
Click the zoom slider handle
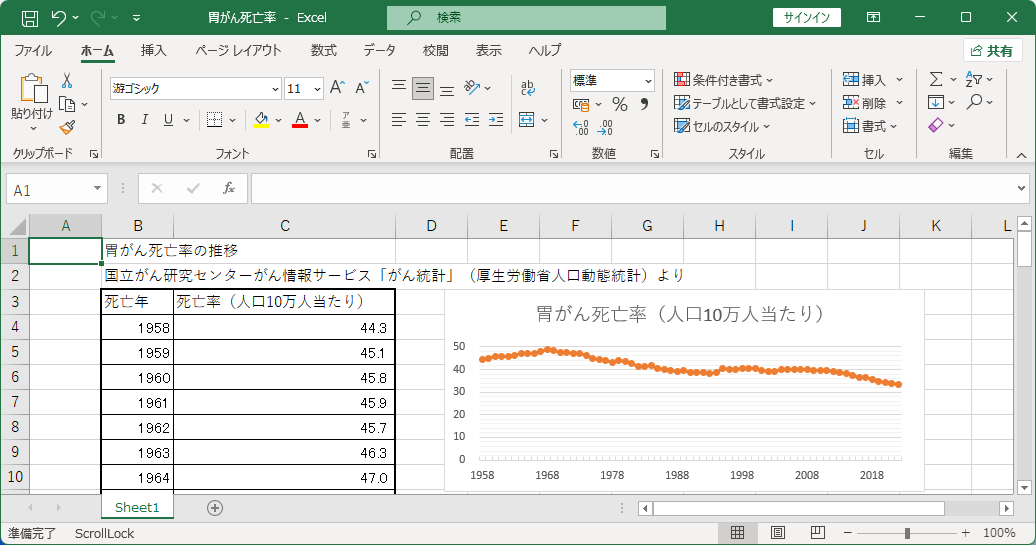pyautogui.click(x=908, y=532)
